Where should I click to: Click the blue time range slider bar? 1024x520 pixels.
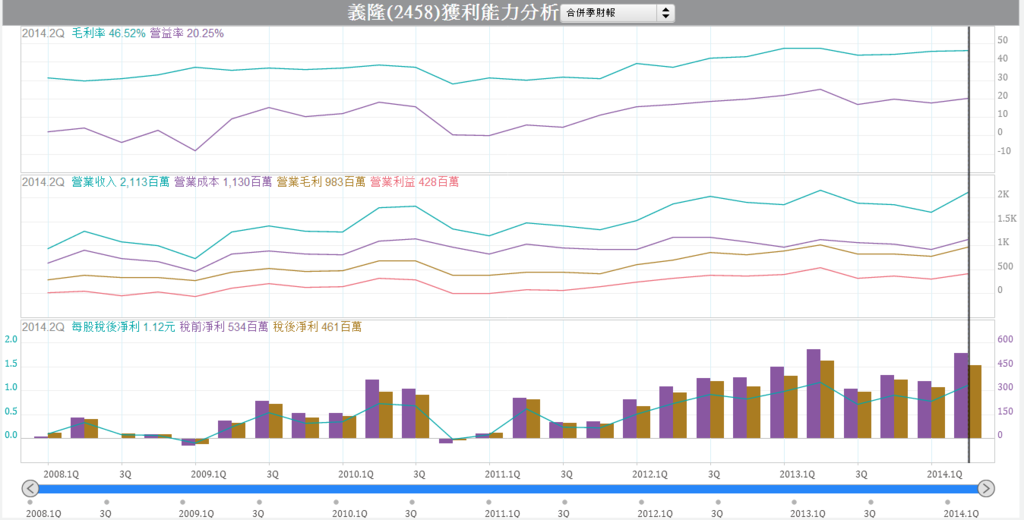click(x=508, y=488)
